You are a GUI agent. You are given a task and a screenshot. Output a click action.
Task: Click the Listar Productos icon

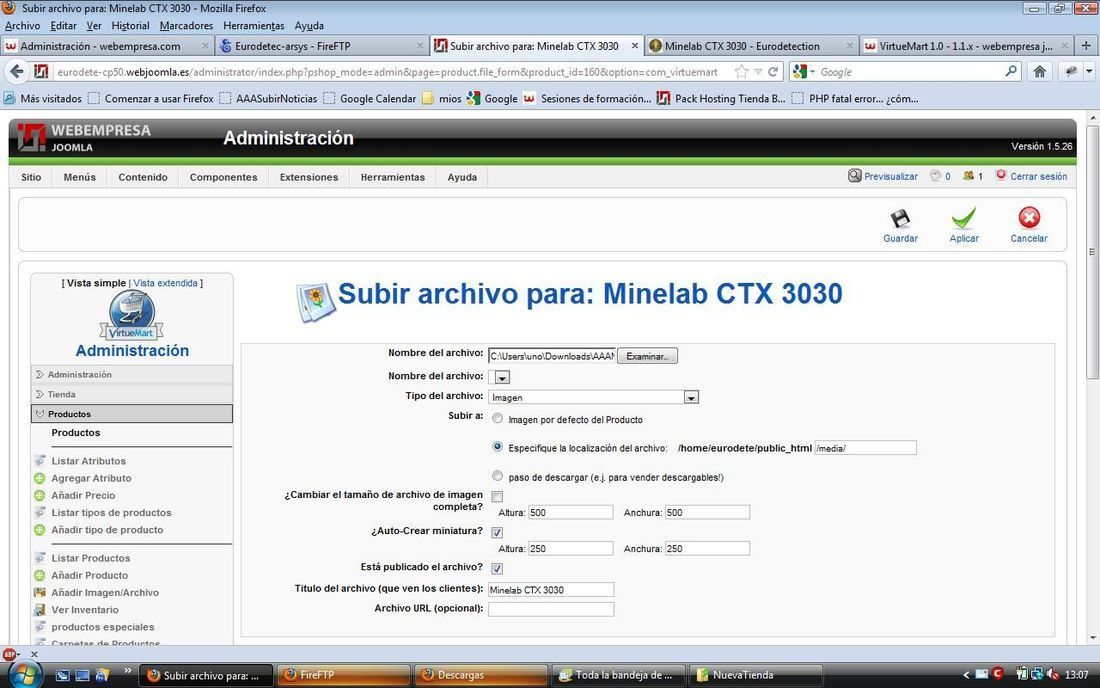[40, 558]
